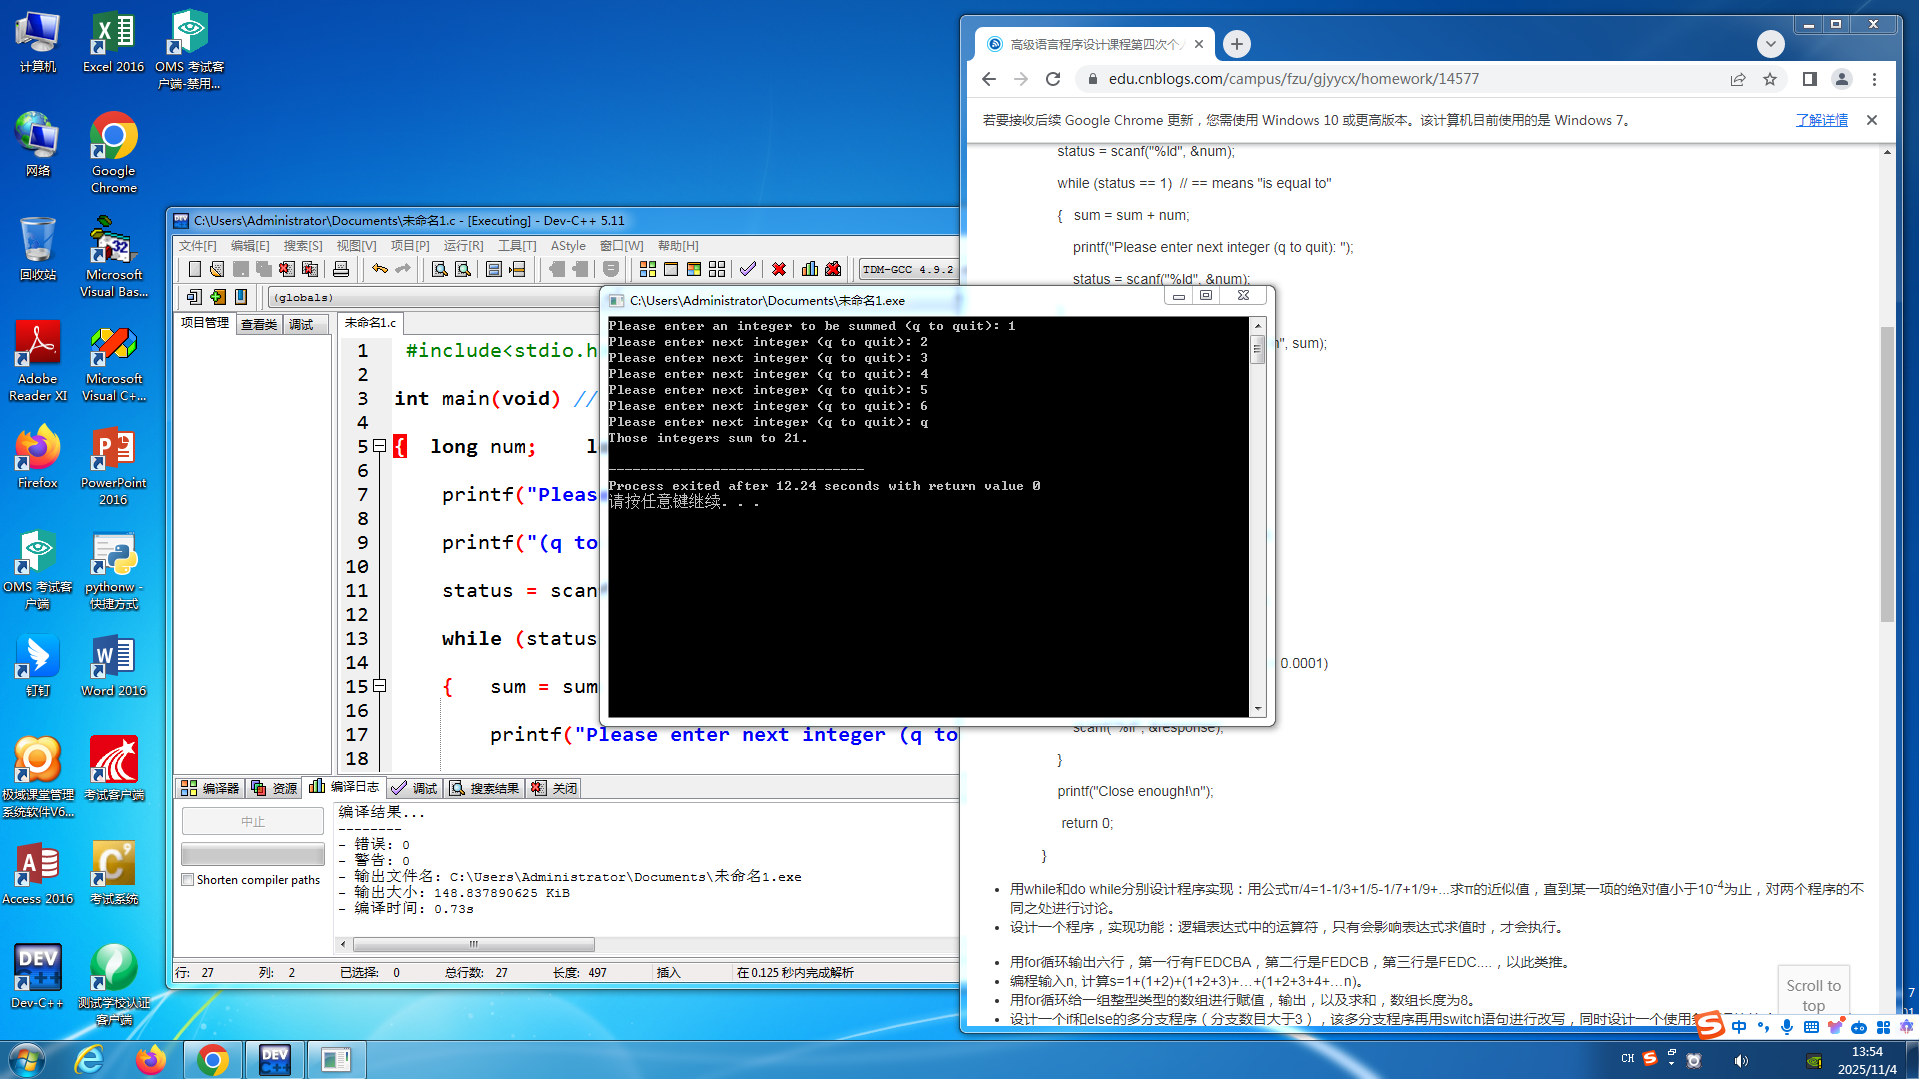Collapse the code fold at line 15
Screen dimensions: 1919x1079
coord(380,686)
